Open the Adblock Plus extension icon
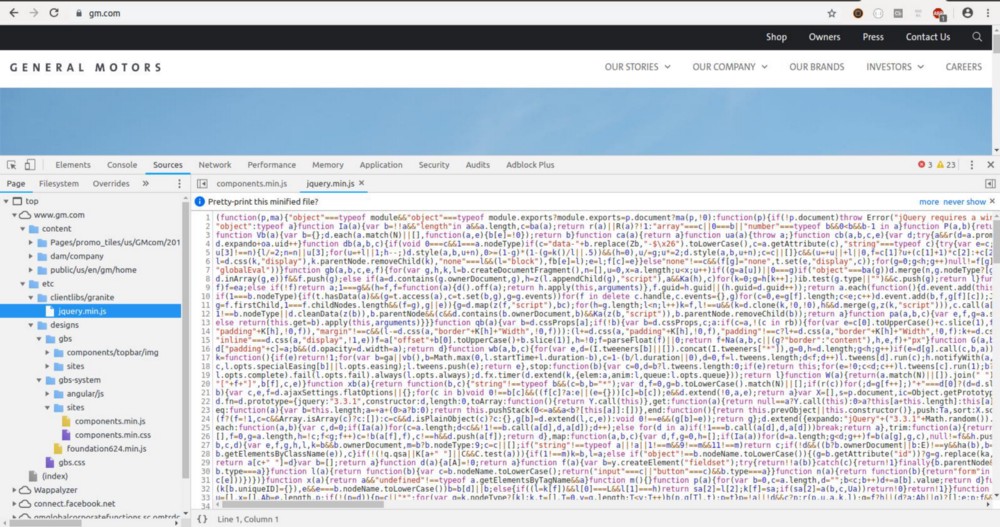This screenshot has height=527, width=1000. [x=939, y=13]
